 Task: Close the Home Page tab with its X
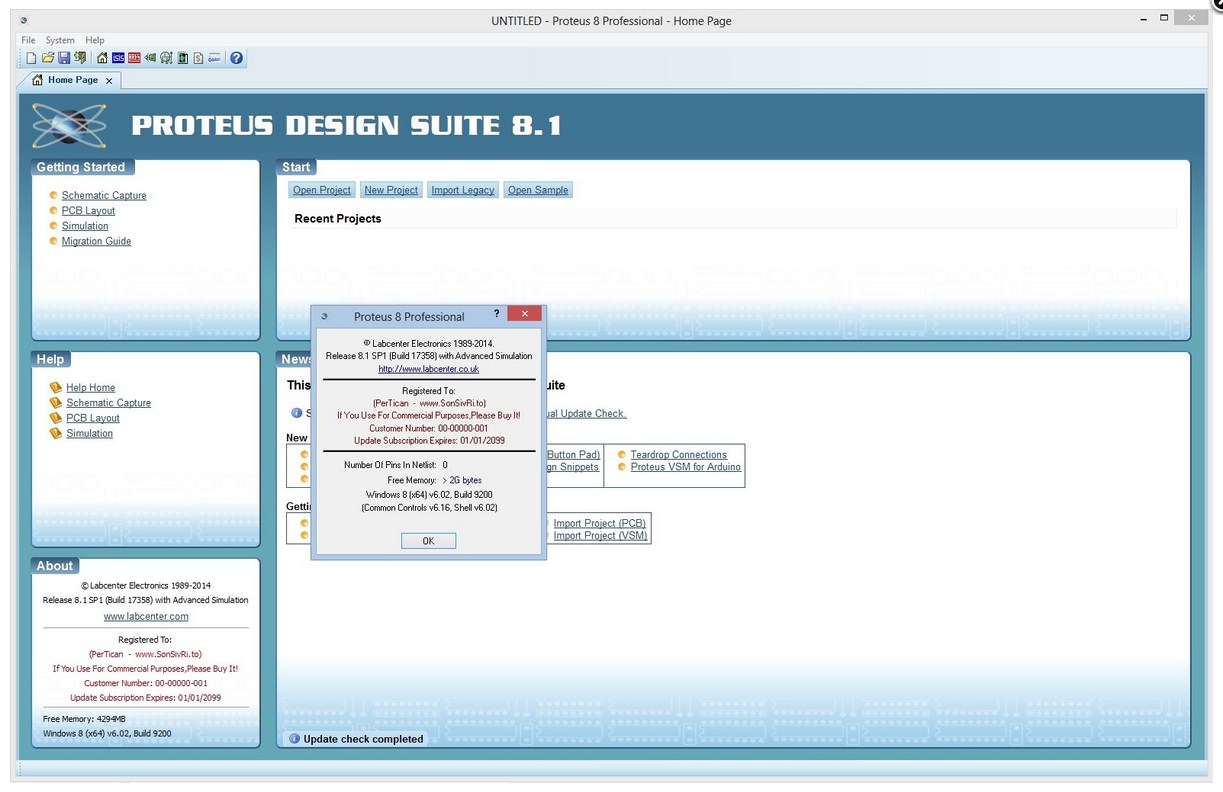(109, 81)
